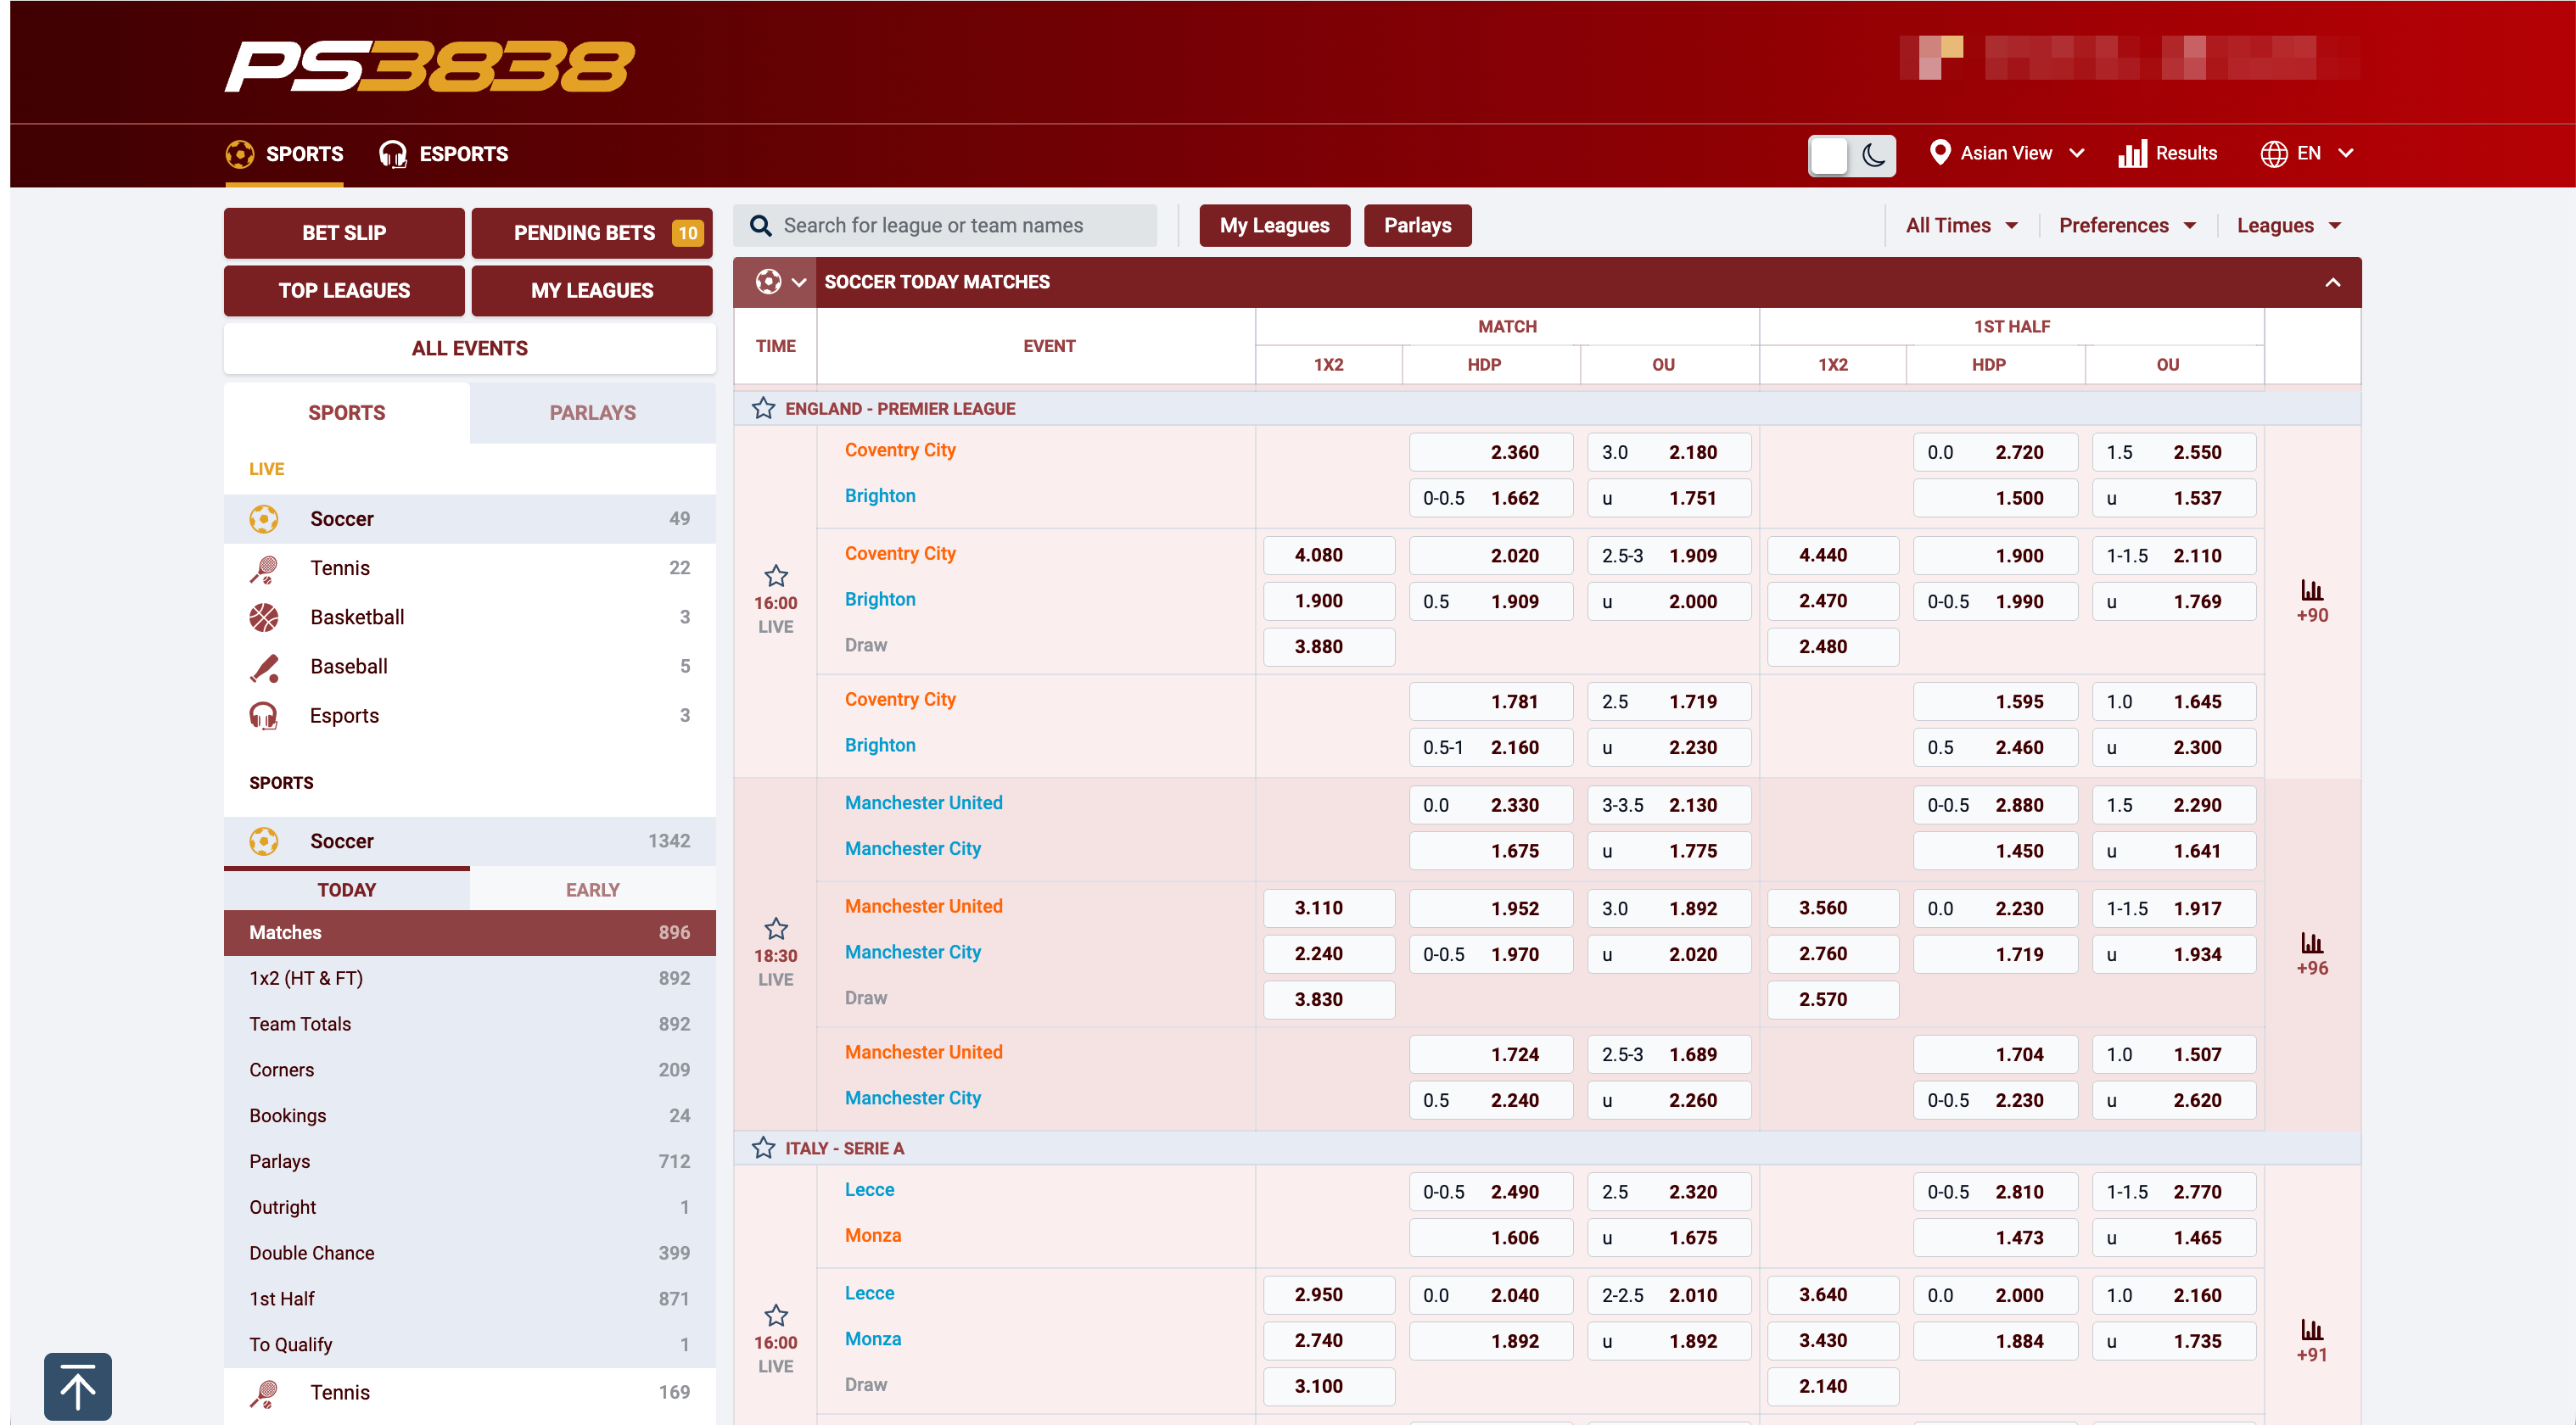This screenshot has width=2576, height=1425.
Task: Click the Soccer icon with 1342 events
Action: pyautogui.click(x=264, y=842)
